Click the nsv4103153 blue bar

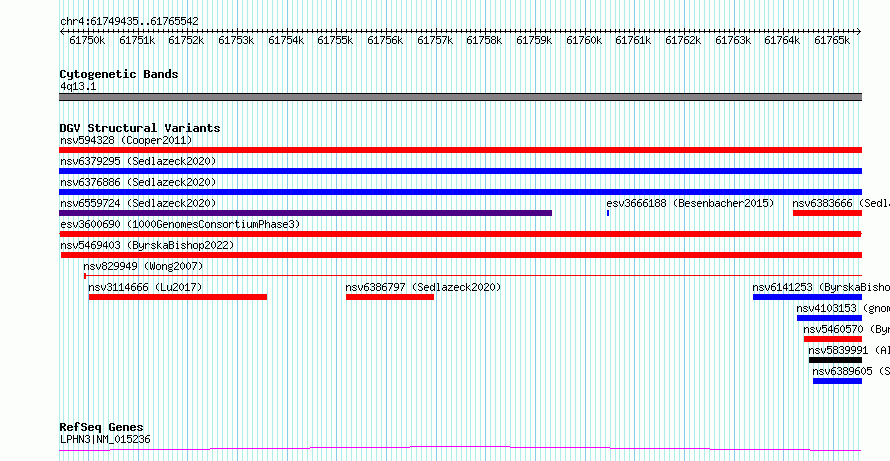(829, 318)
